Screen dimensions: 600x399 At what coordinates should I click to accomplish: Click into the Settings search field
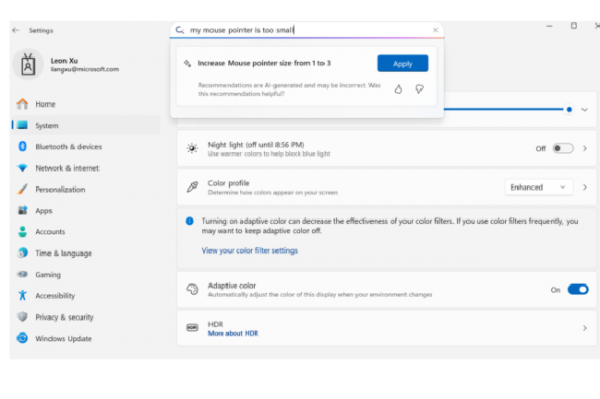[307, 30]
